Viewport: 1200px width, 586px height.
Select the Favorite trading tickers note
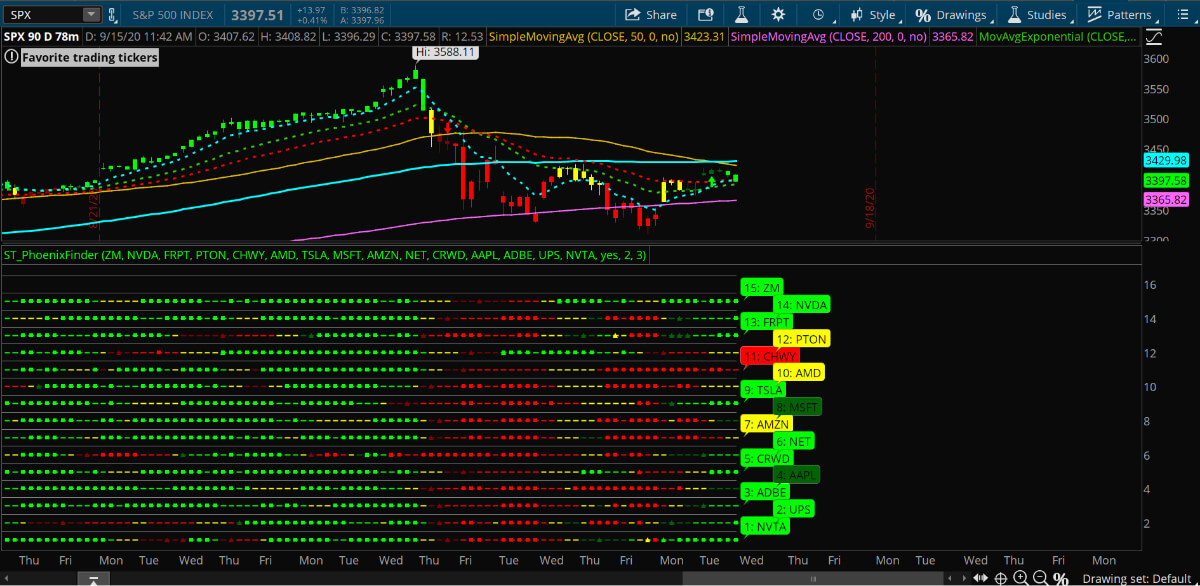[89, 57]
